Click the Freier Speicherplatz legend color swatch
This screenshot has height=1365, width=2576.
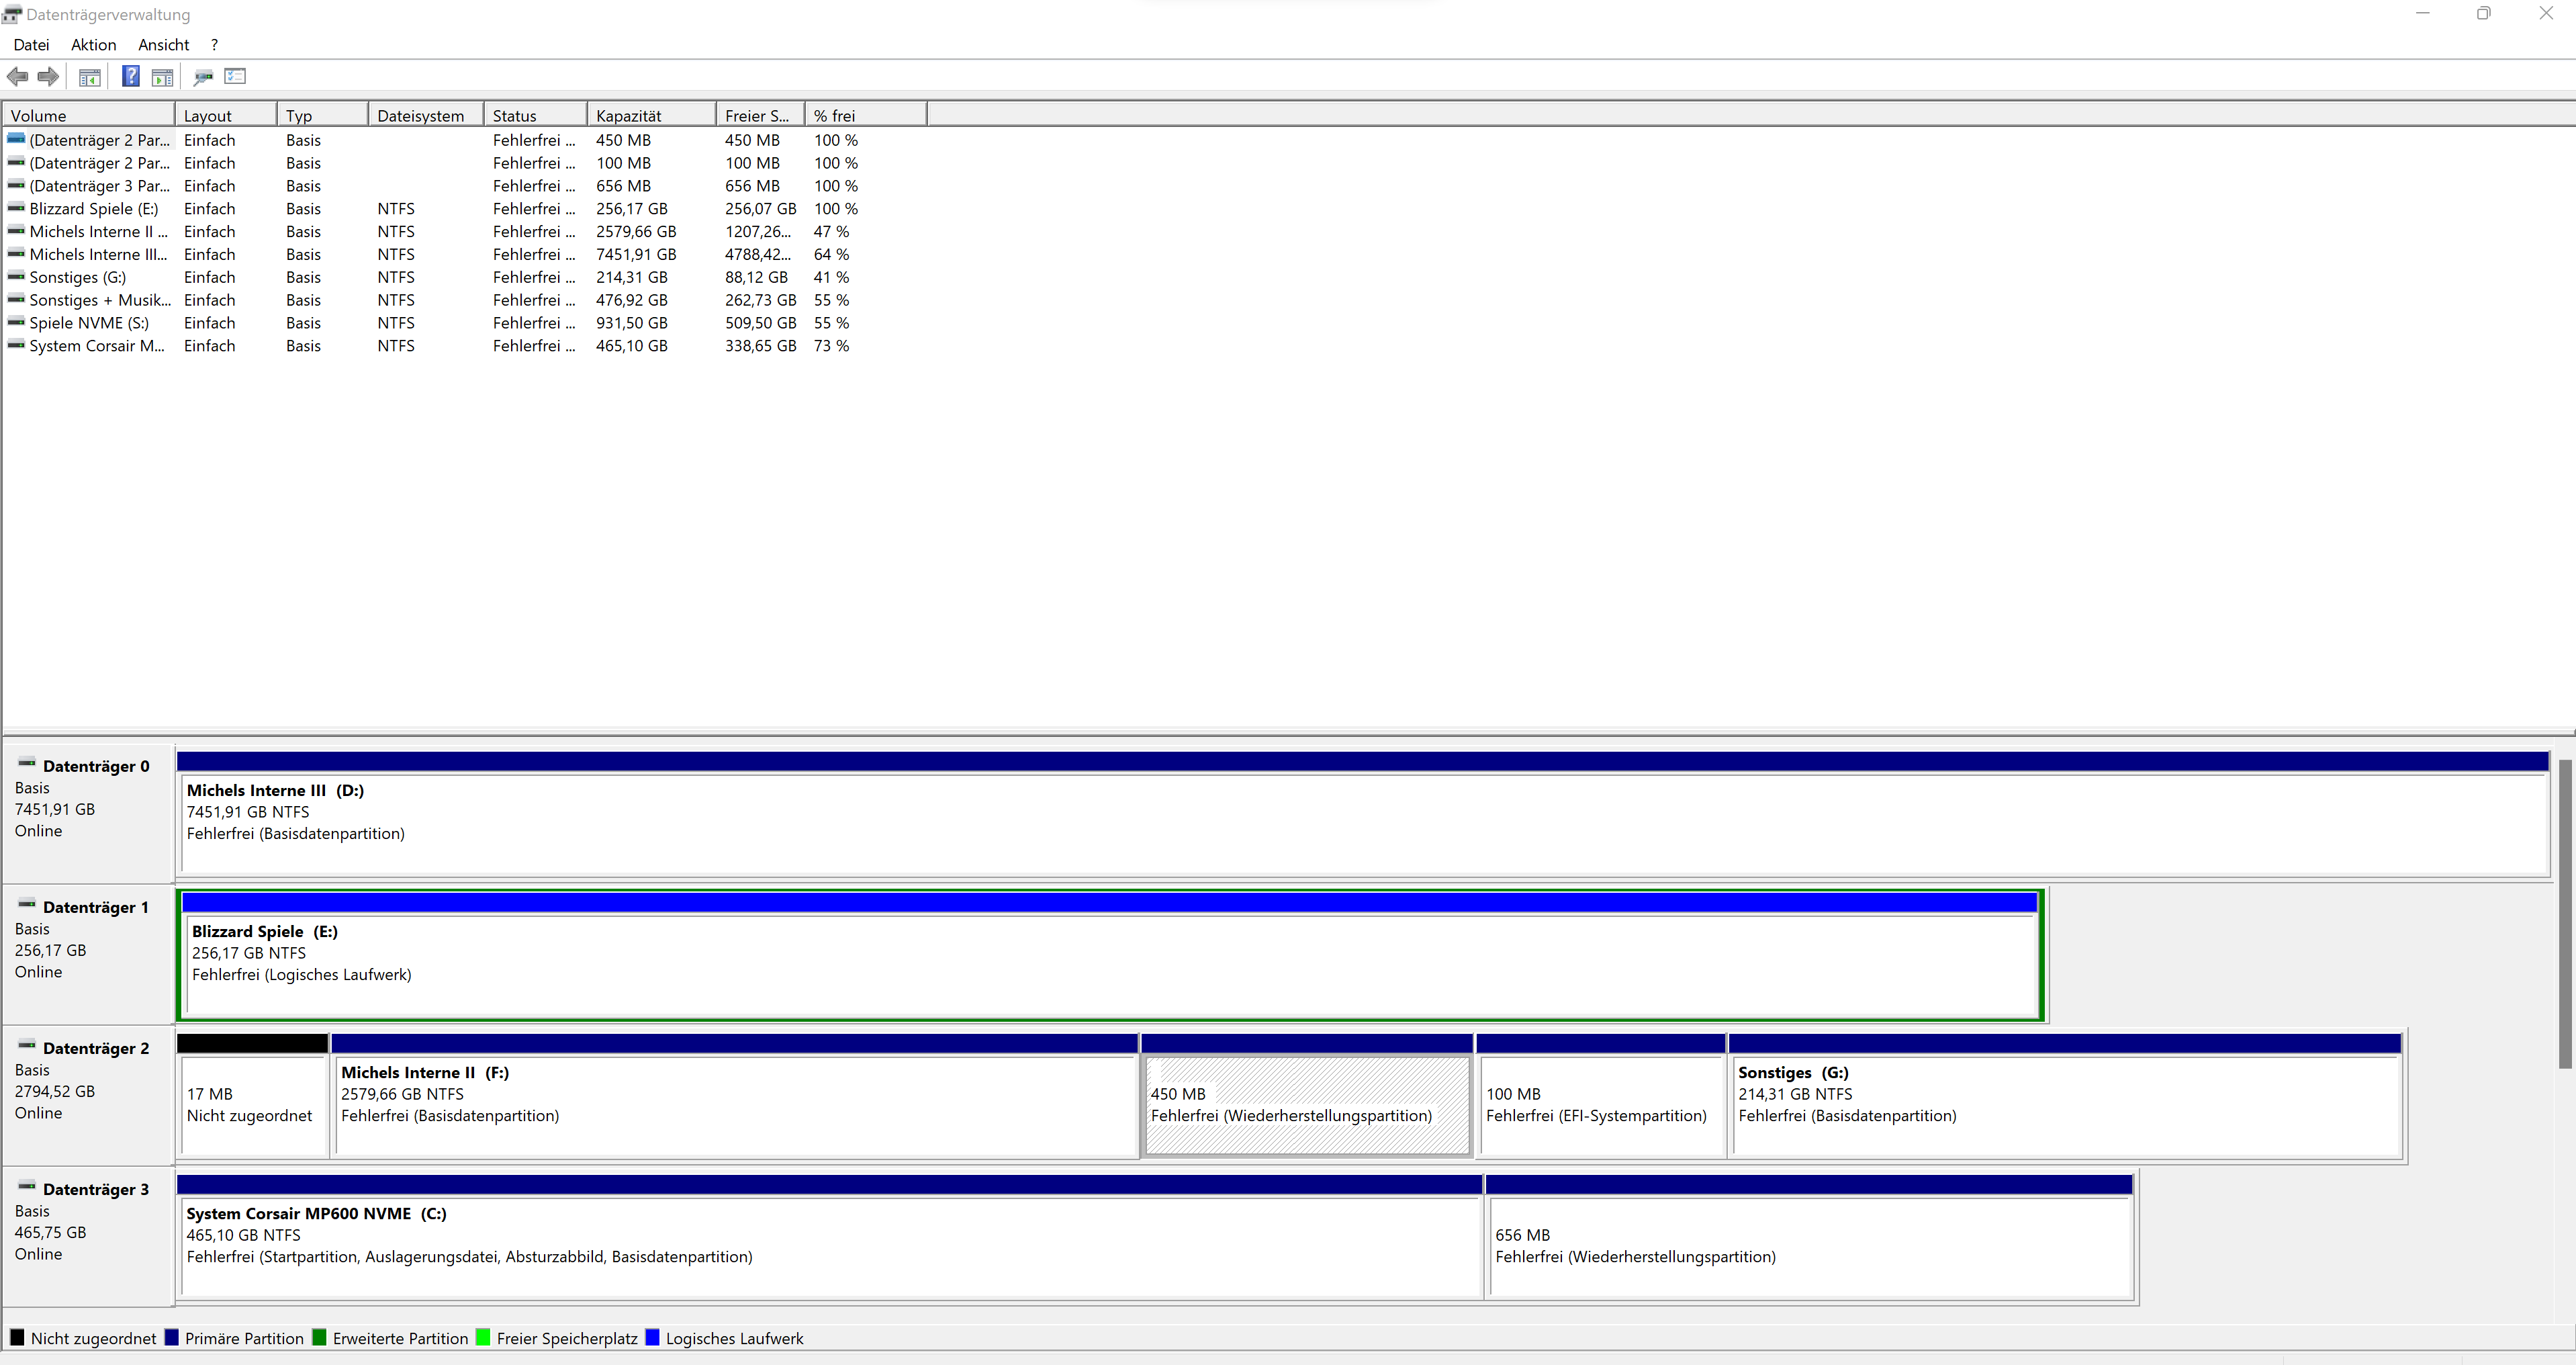pyautogui.click(x=483, y=1338)
